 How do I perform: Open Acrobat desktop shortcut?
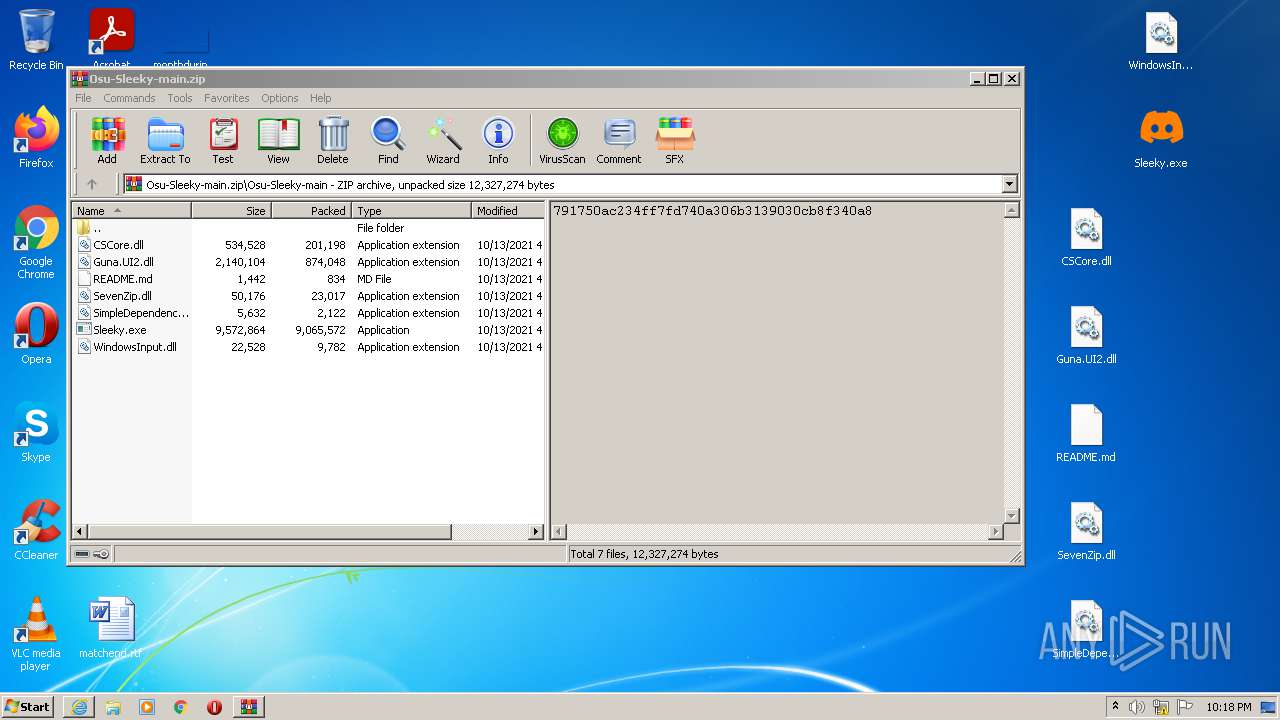coord(112,38)
